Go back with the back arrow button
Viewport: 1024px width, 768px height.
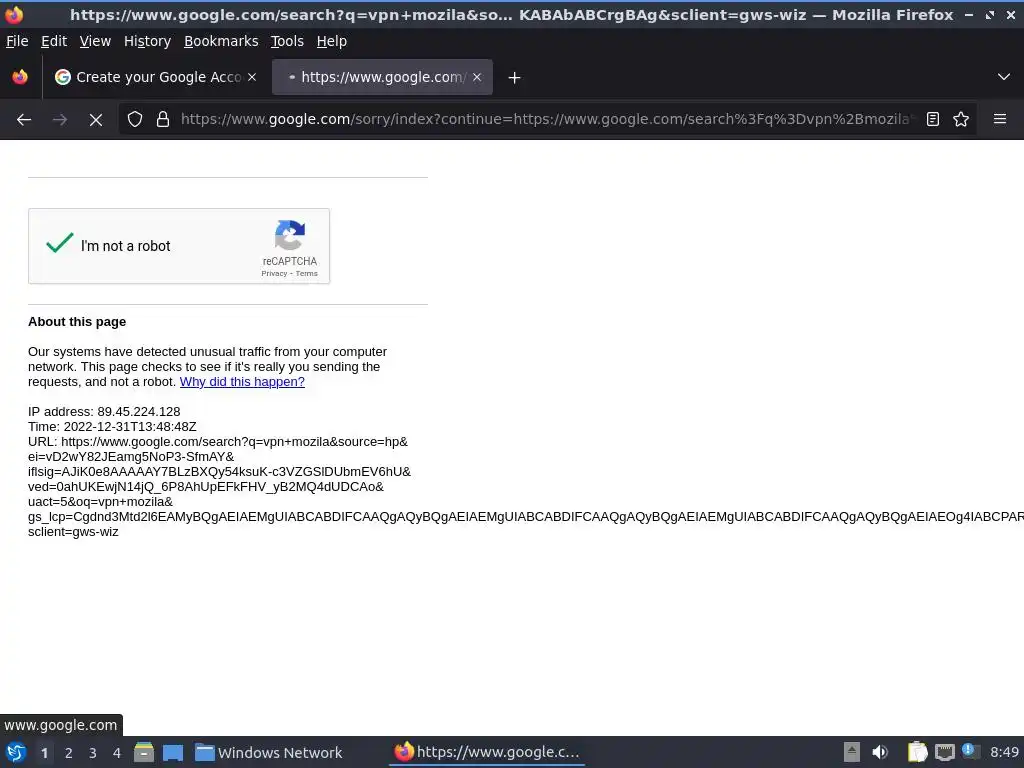coord(24,120)
